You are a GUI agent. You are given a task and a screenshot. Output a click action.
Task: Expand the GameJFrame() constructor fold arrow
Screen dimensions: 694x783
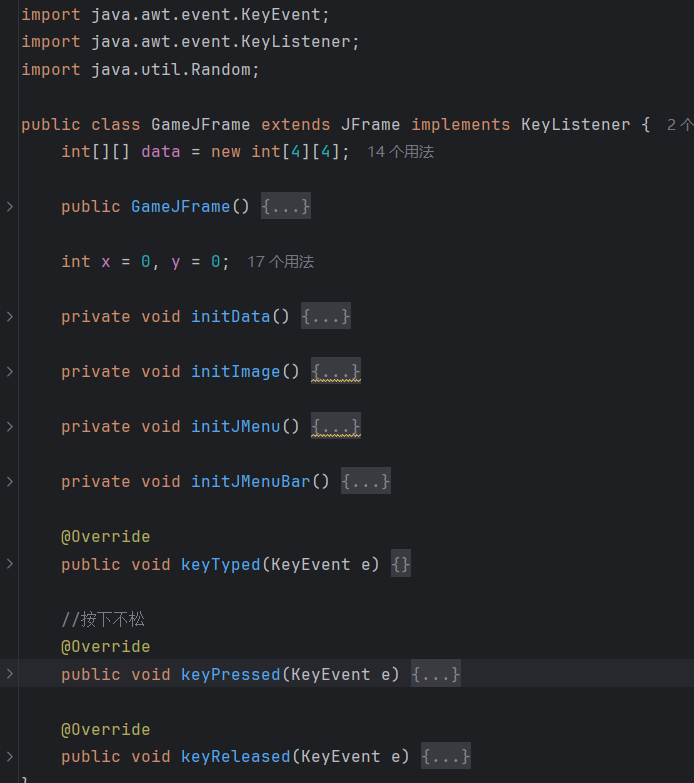tap(9, 206)
